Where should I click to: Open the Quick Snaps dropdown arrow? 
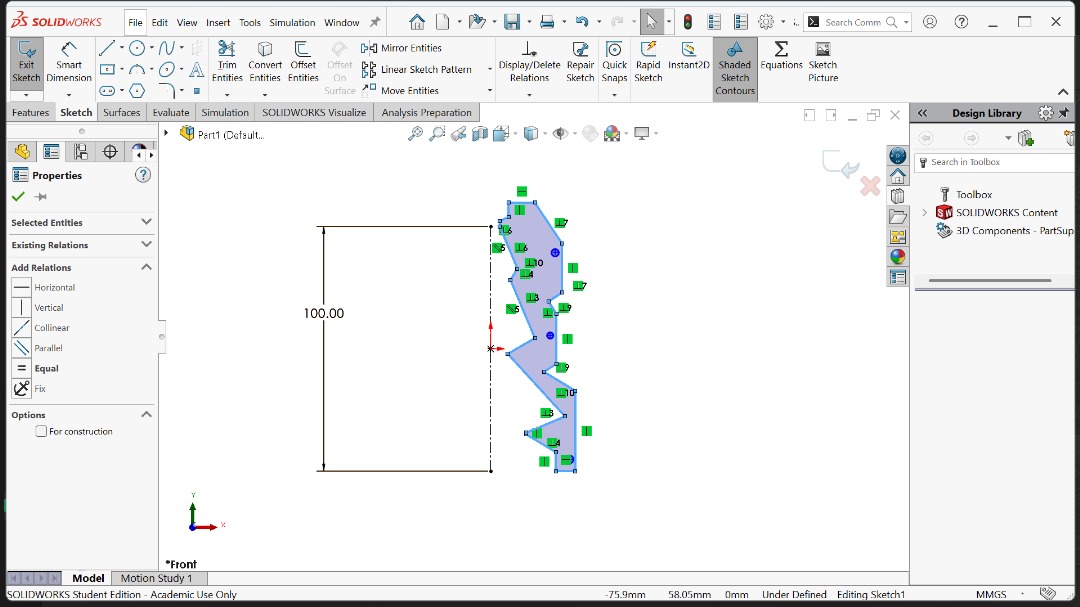(614, 94)
